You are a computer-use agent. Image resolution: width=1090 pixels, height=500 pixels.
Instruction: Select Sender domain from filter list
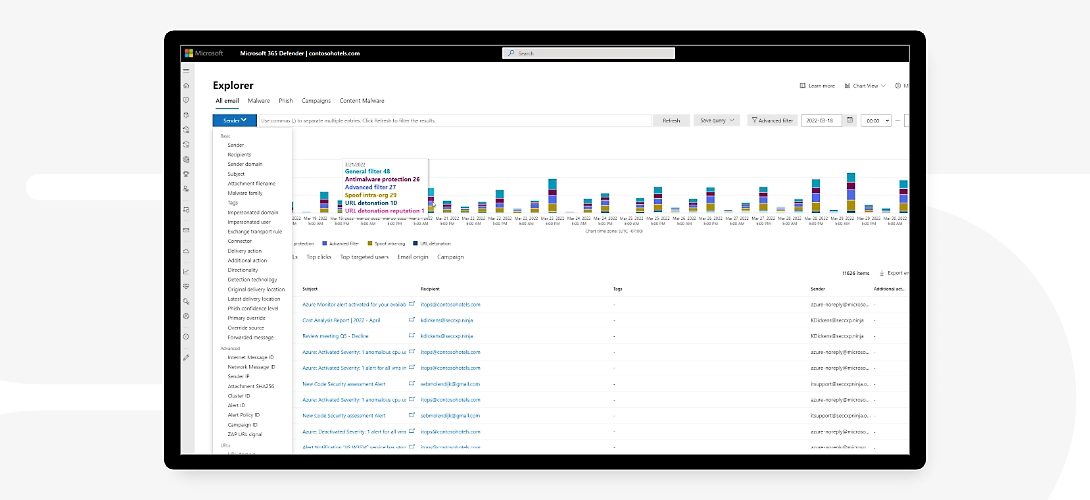[245, 164]
